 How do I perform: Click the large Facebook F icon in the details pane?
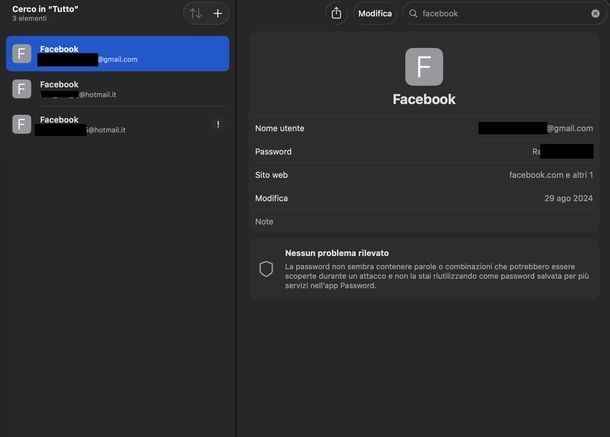424,67
